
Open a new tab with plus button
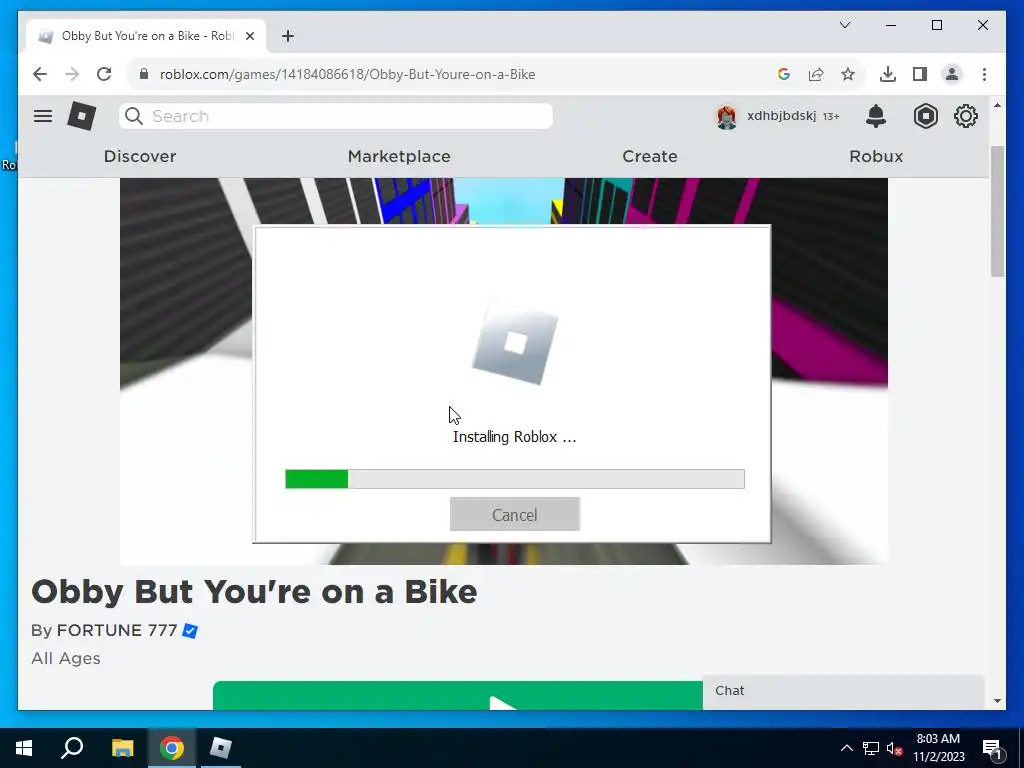pyautogui.click(x=288, y=36)
